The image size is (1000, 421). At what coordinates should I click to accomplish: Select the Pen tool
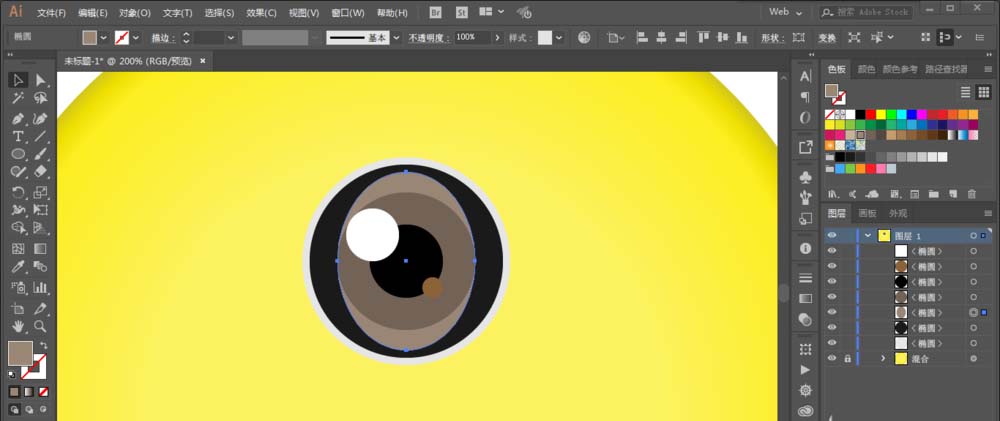pos(18,118)
